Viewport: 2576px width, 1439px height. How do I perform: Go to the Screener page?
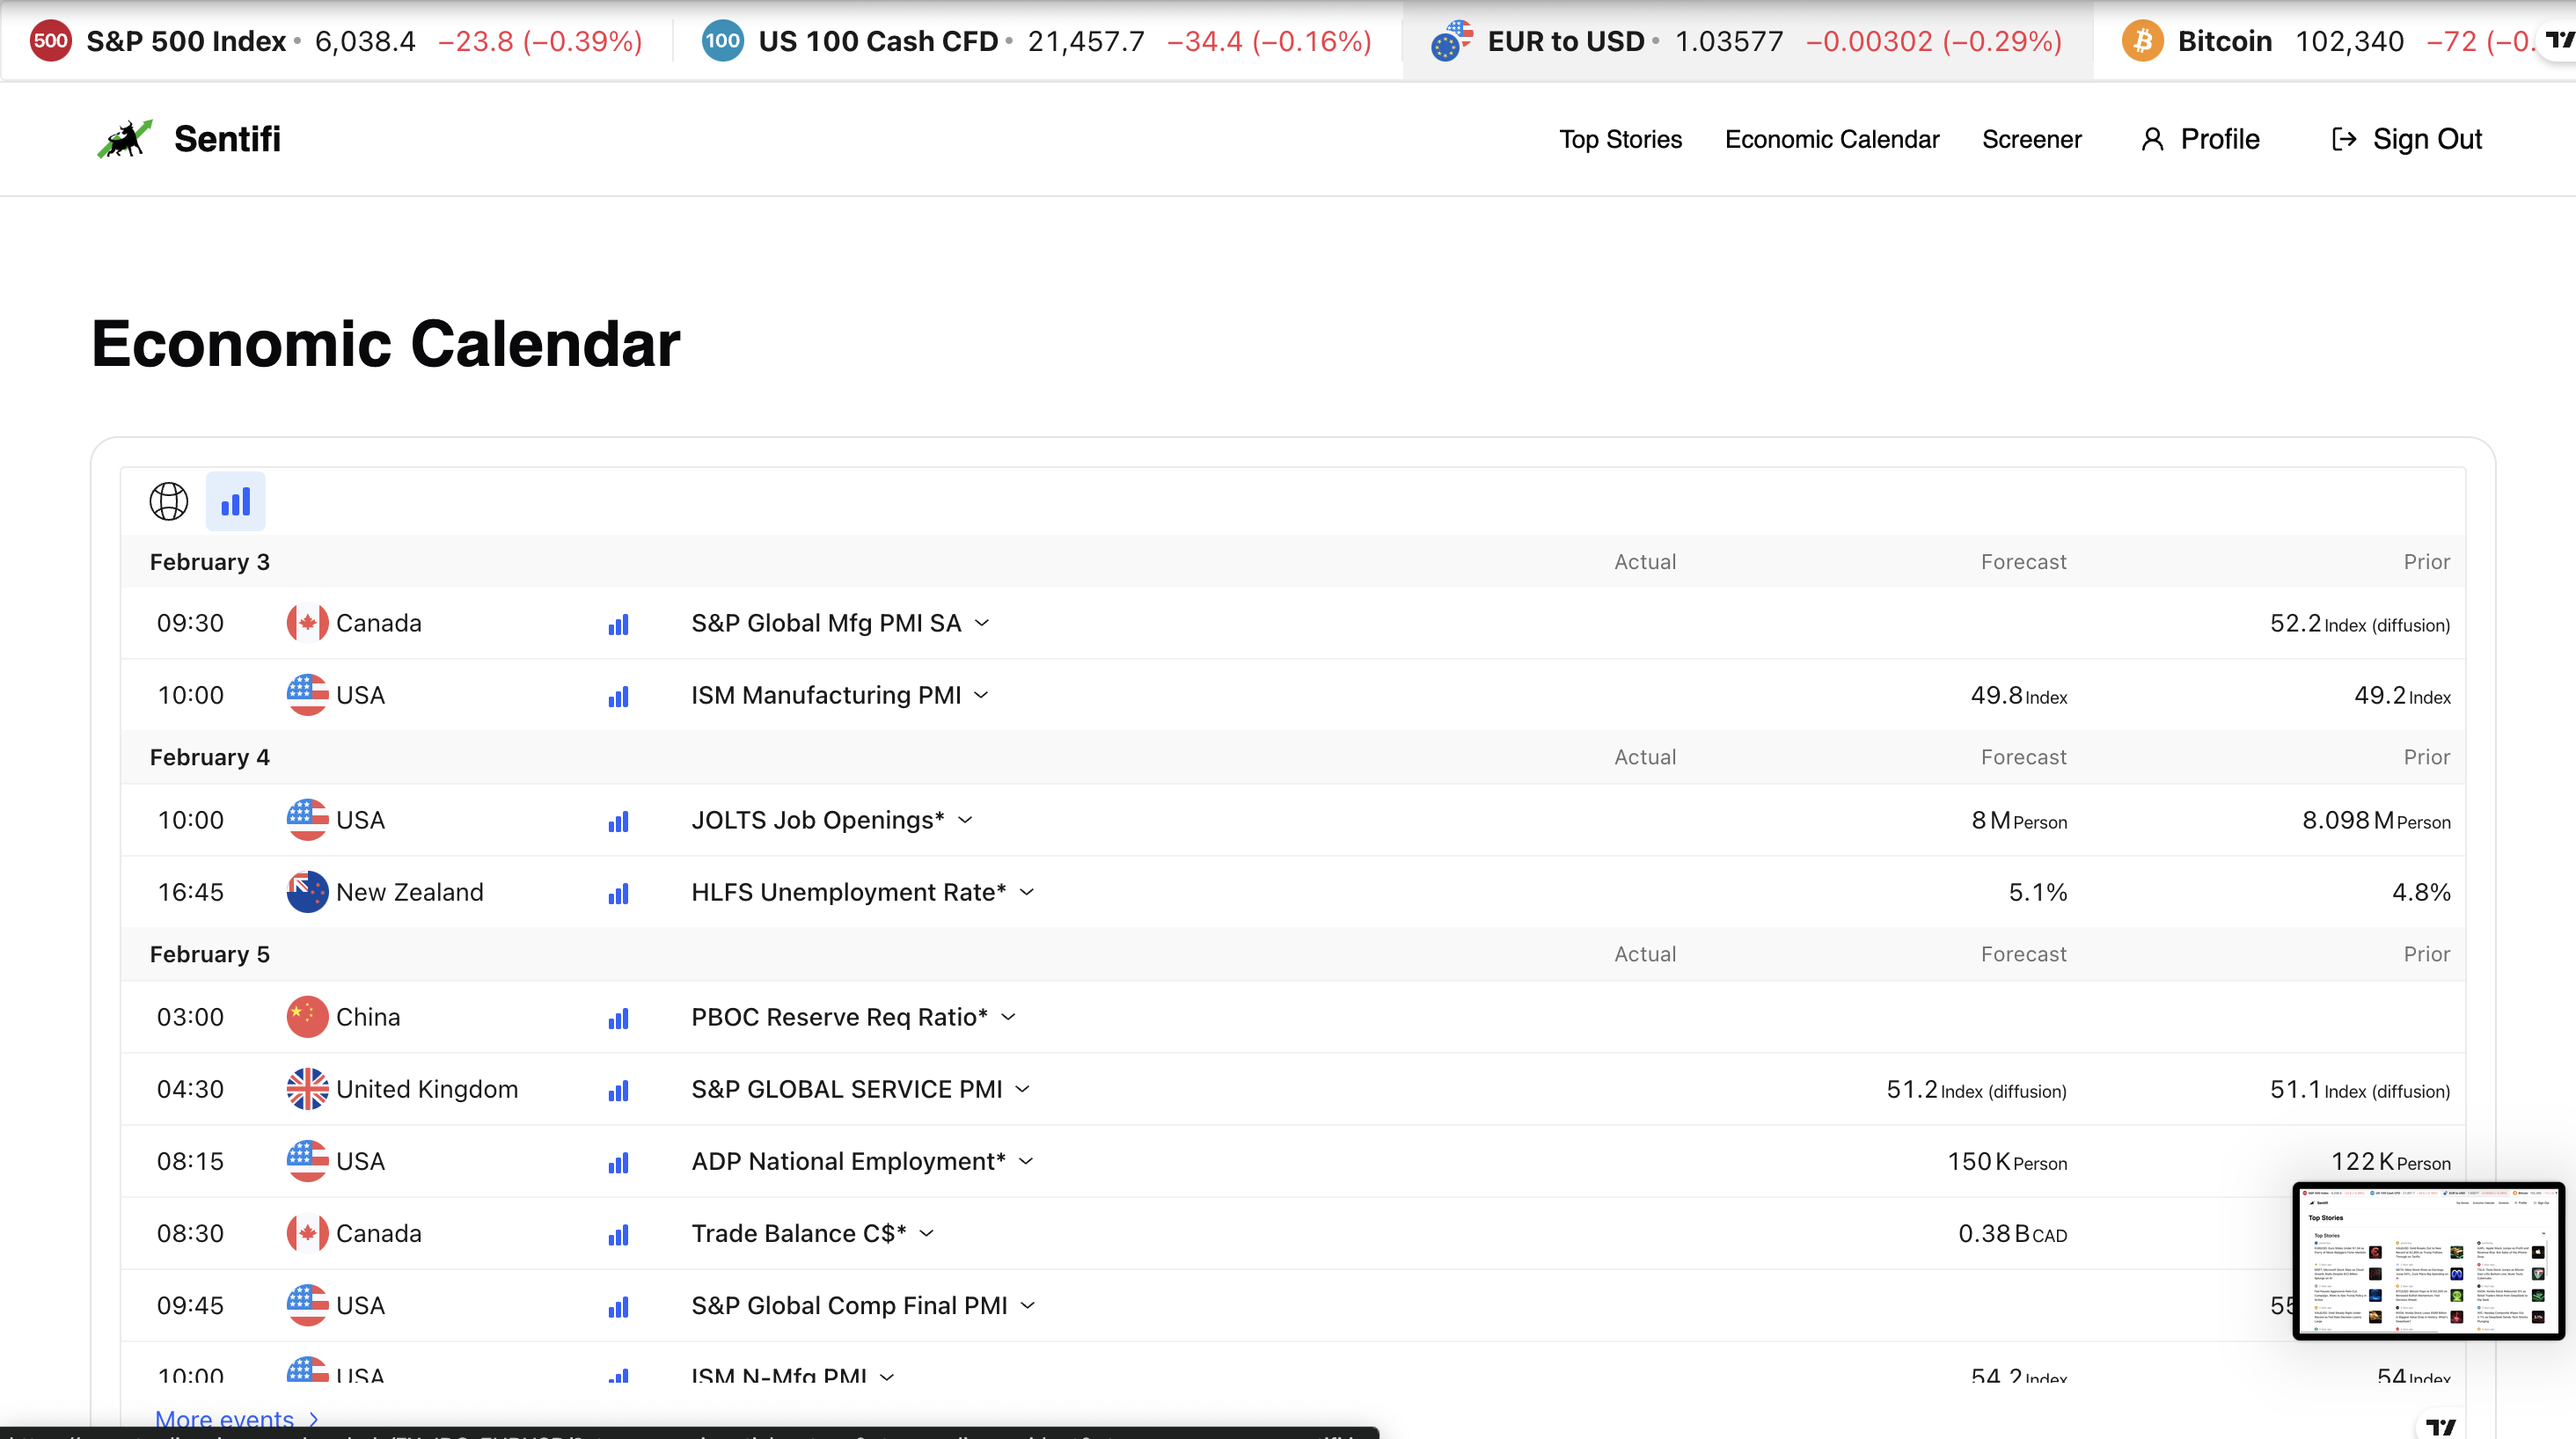pyautogui.click(x=2031, y=139)
